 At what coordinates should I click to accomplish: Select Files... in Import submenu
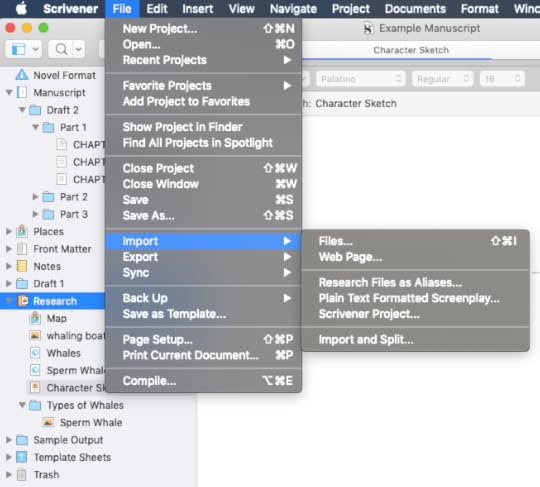pyautogui.click(x=415, y=241)
